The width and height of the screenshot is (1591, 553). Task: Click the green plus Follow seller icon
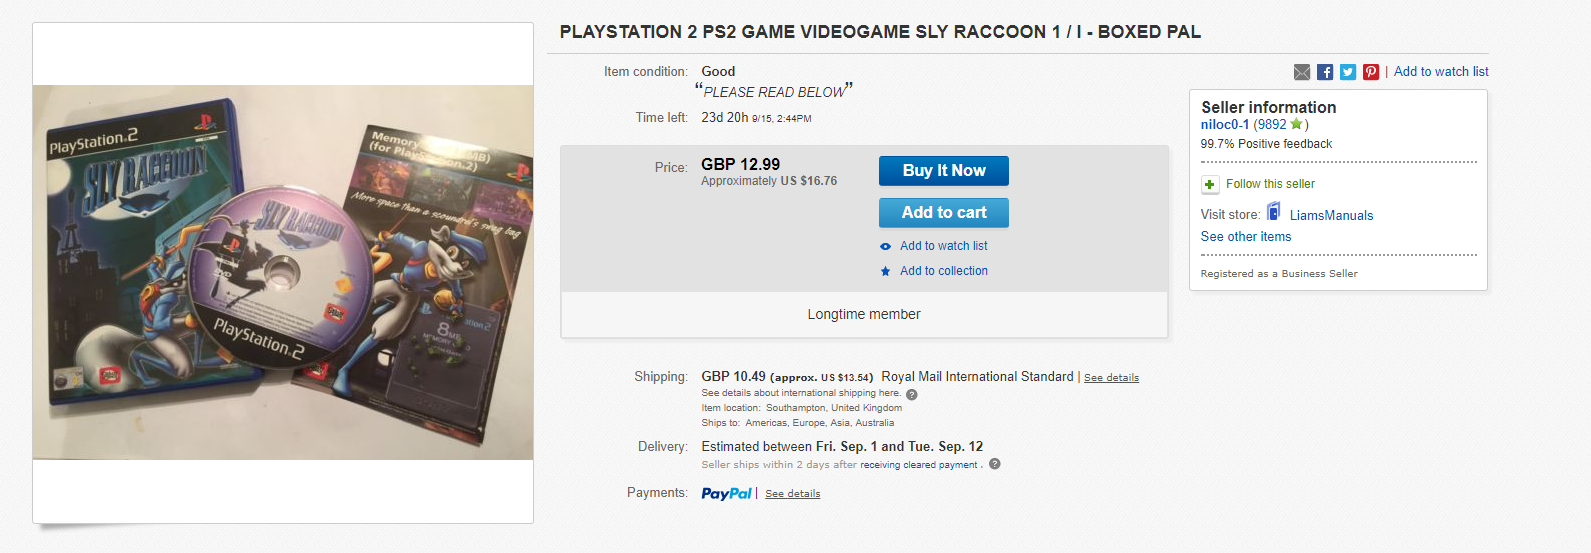[1210, 184]
